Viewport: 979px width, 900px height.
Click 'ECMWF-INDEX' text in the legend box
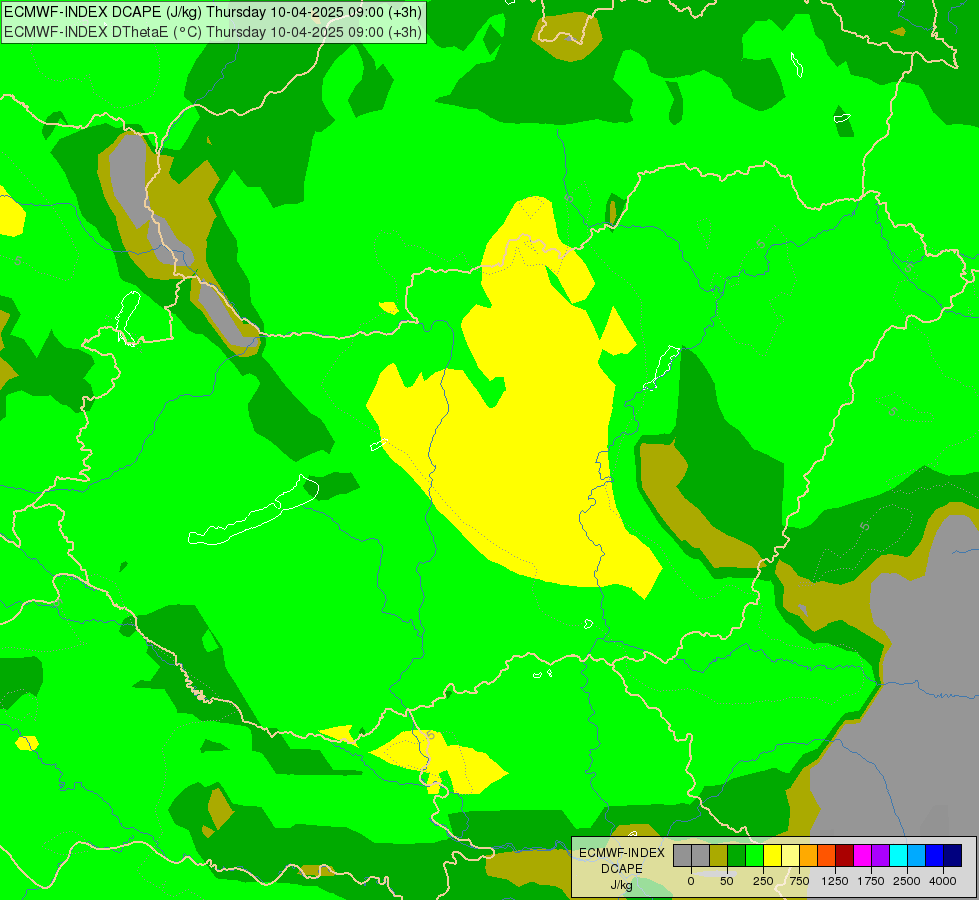(622, 853)
